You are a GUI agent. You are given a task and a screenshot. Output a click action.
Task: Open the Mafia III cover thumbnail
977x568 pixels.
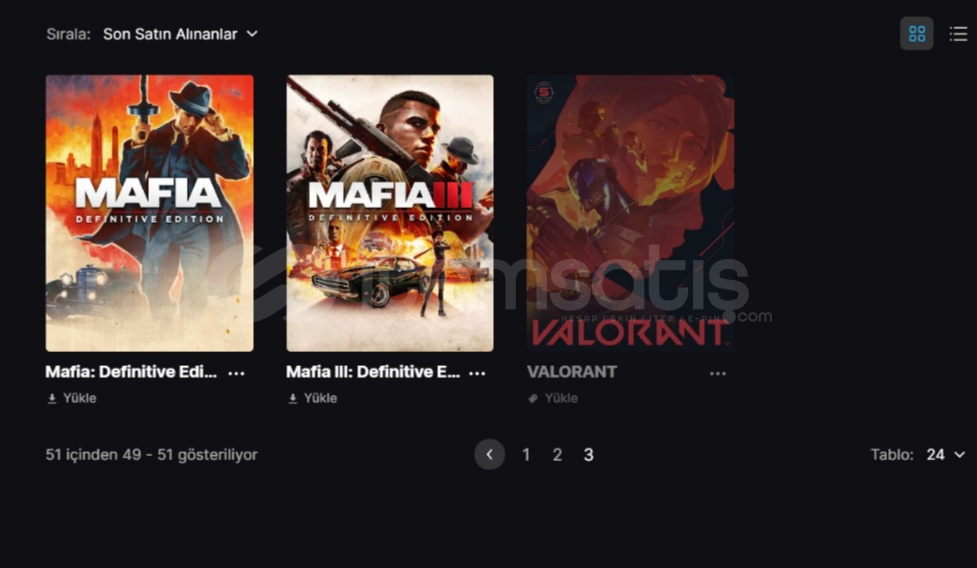point(390,213)
